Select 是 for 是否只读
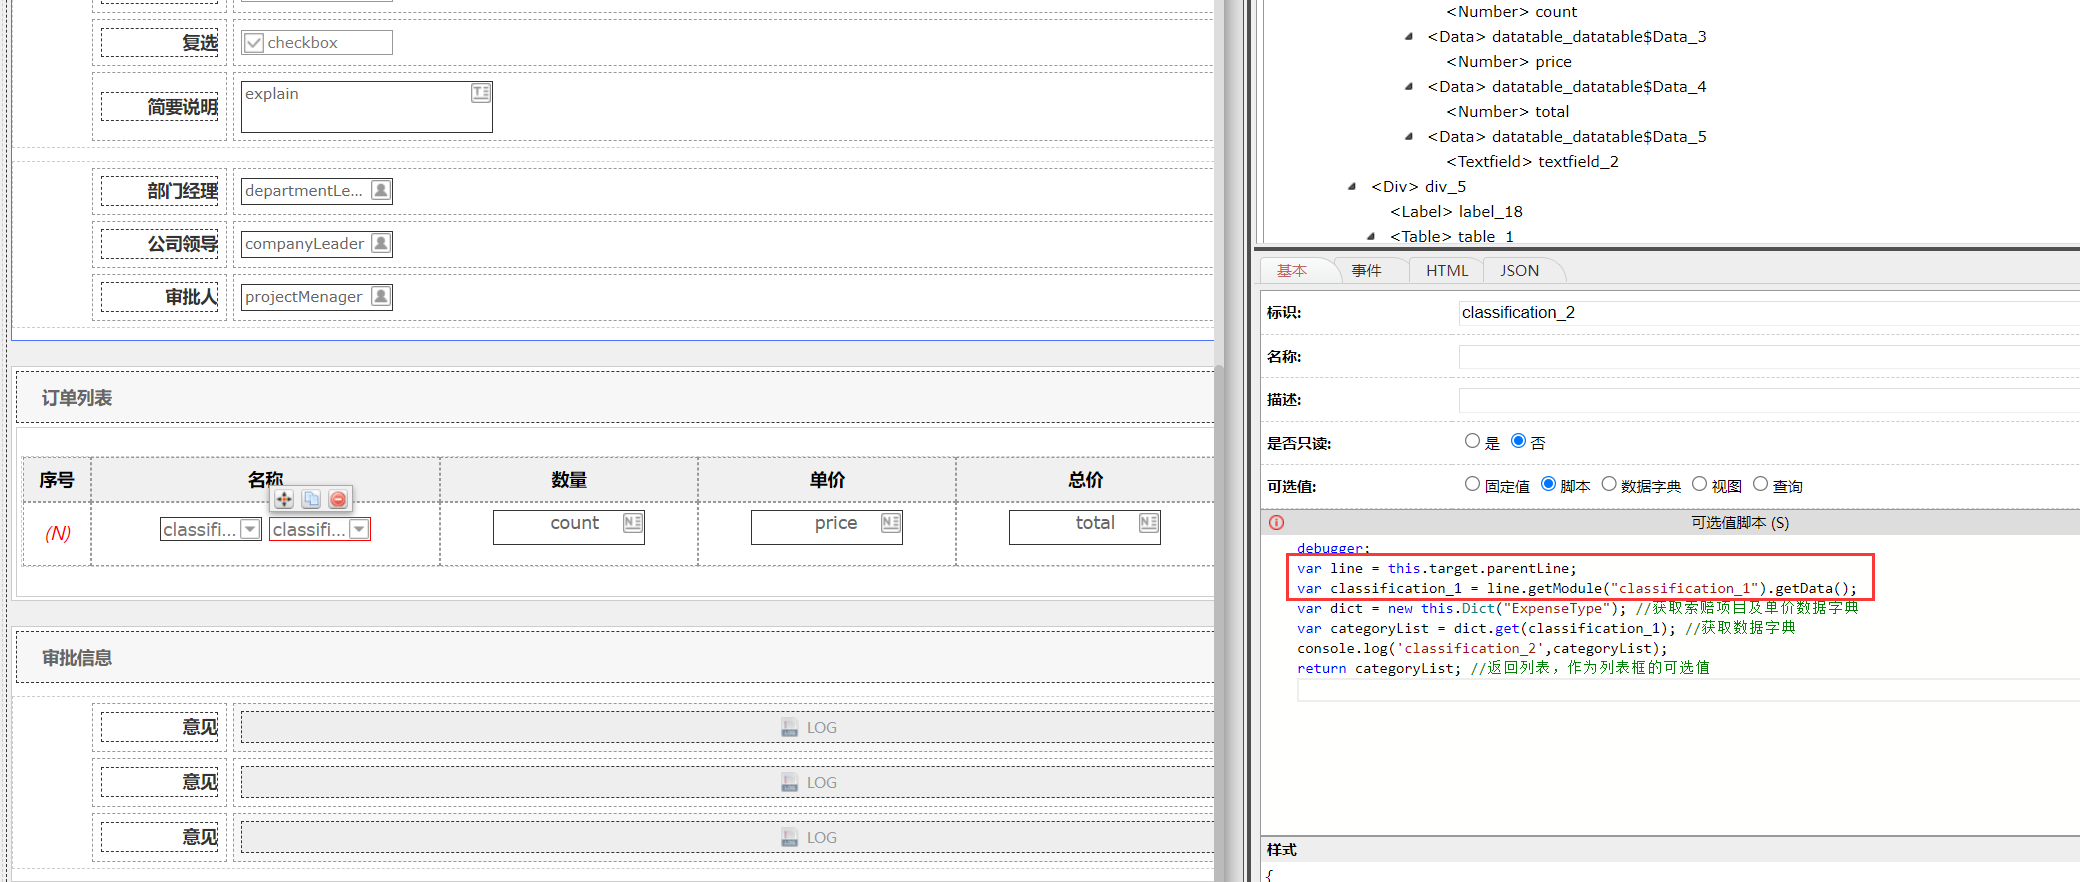Image resolution: width=2080 pixels, height=882 pixels. pyautogui.click(x=1472, y=441)
